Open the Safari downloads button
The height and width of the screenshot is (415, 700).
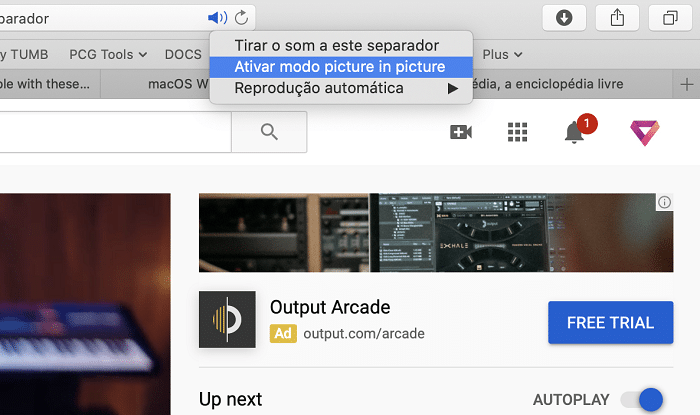click(563, 18)
